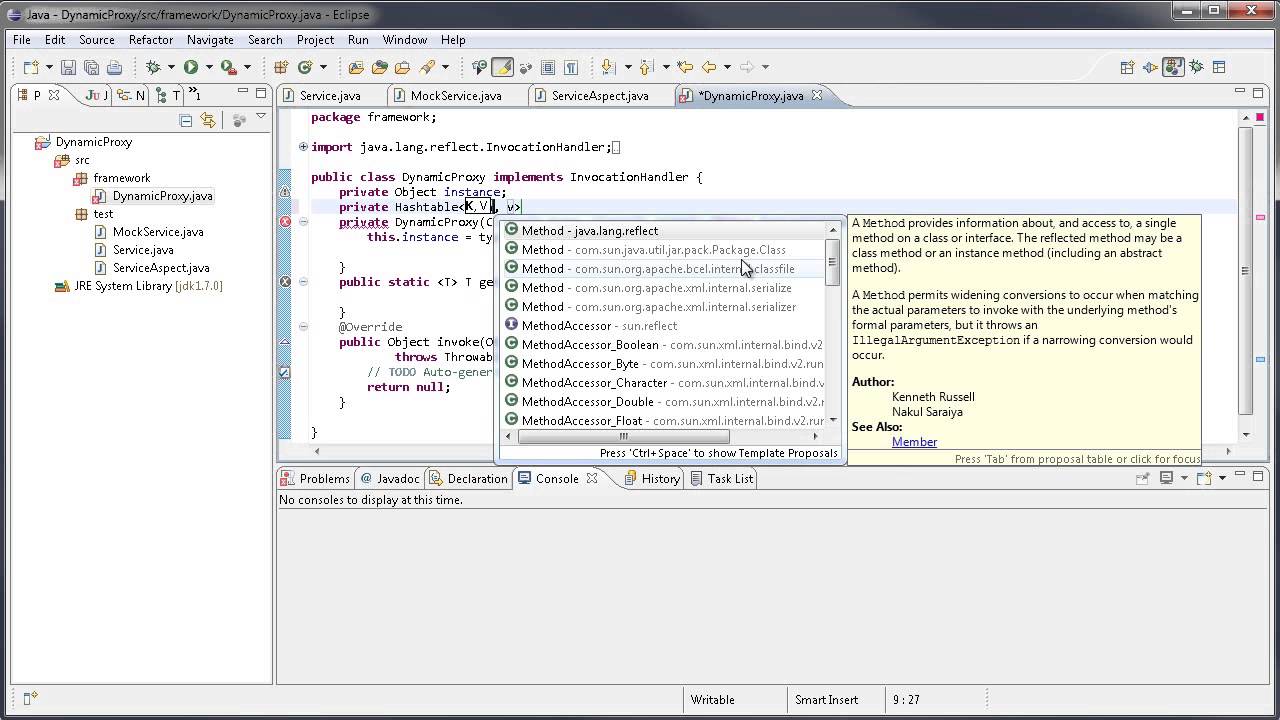The height and width of the screenshot is (720, 1280).
Task: Click the Save icon in toolbar
Action: point(68,67)
